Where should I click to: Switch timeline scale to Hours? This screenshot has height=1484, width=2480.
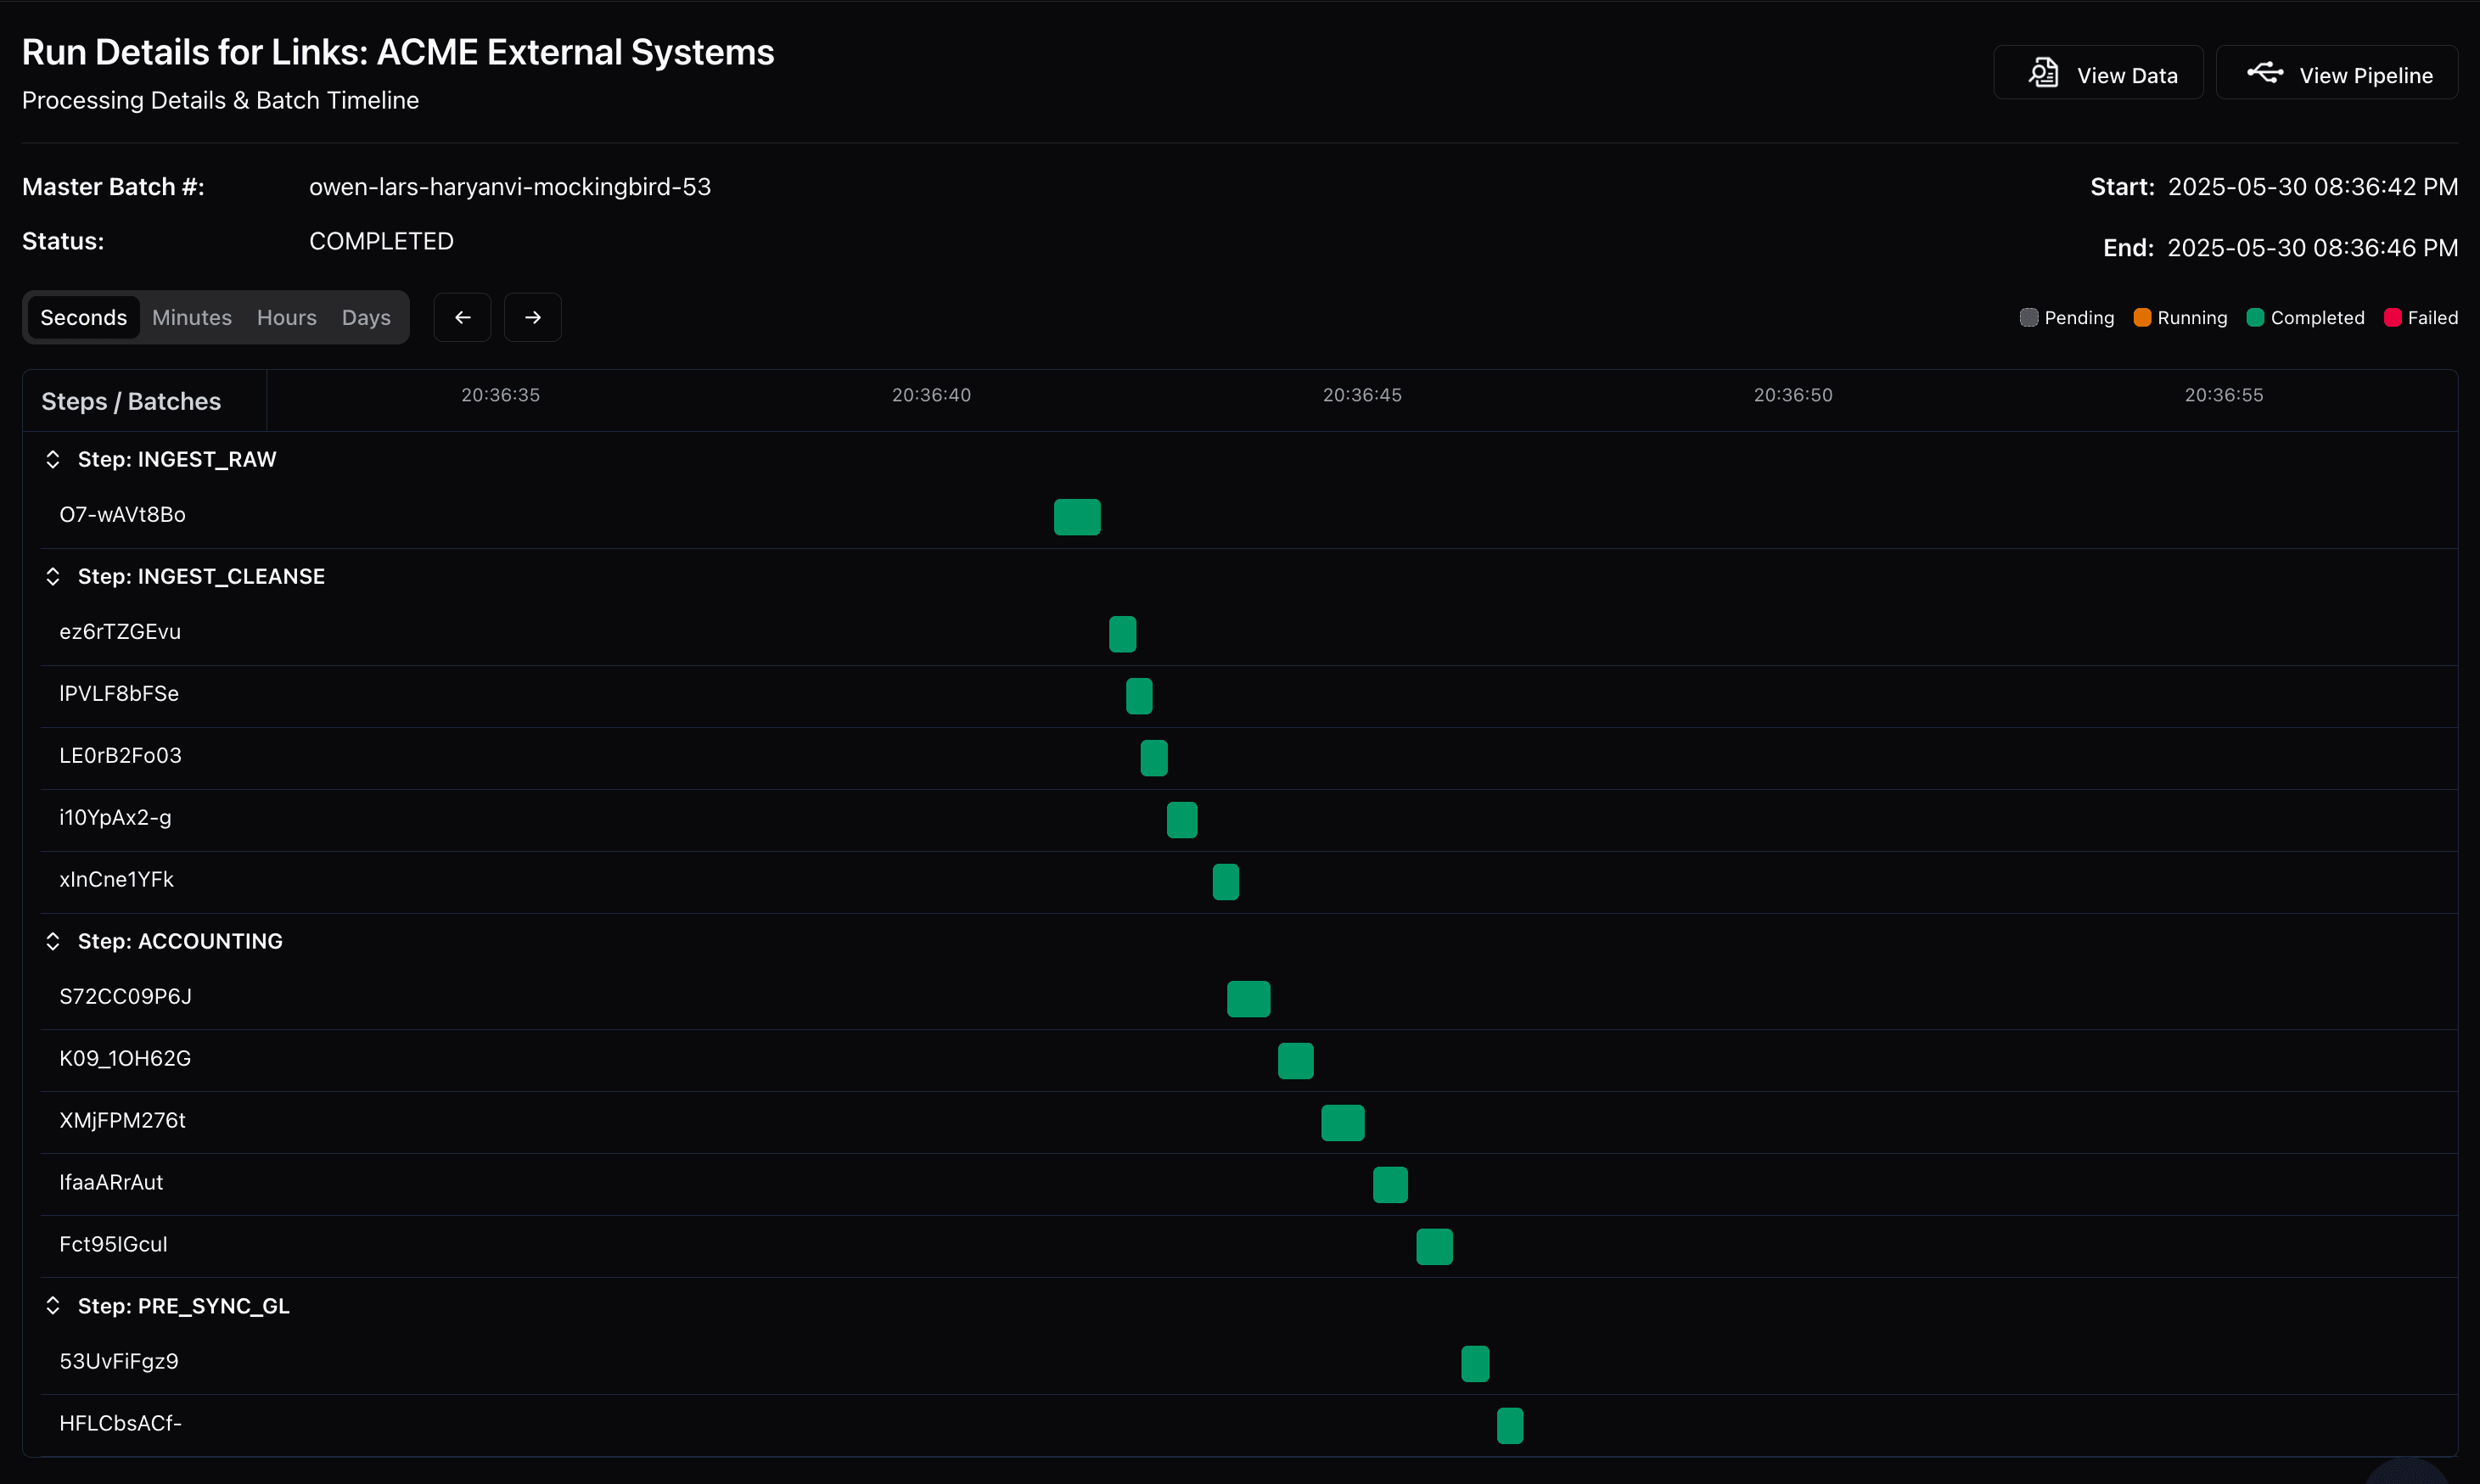[287, 317]
